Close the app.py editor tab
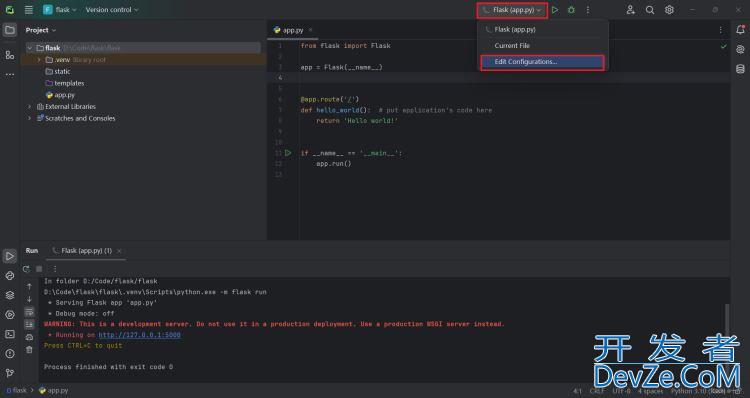 (x=310, y=30)
